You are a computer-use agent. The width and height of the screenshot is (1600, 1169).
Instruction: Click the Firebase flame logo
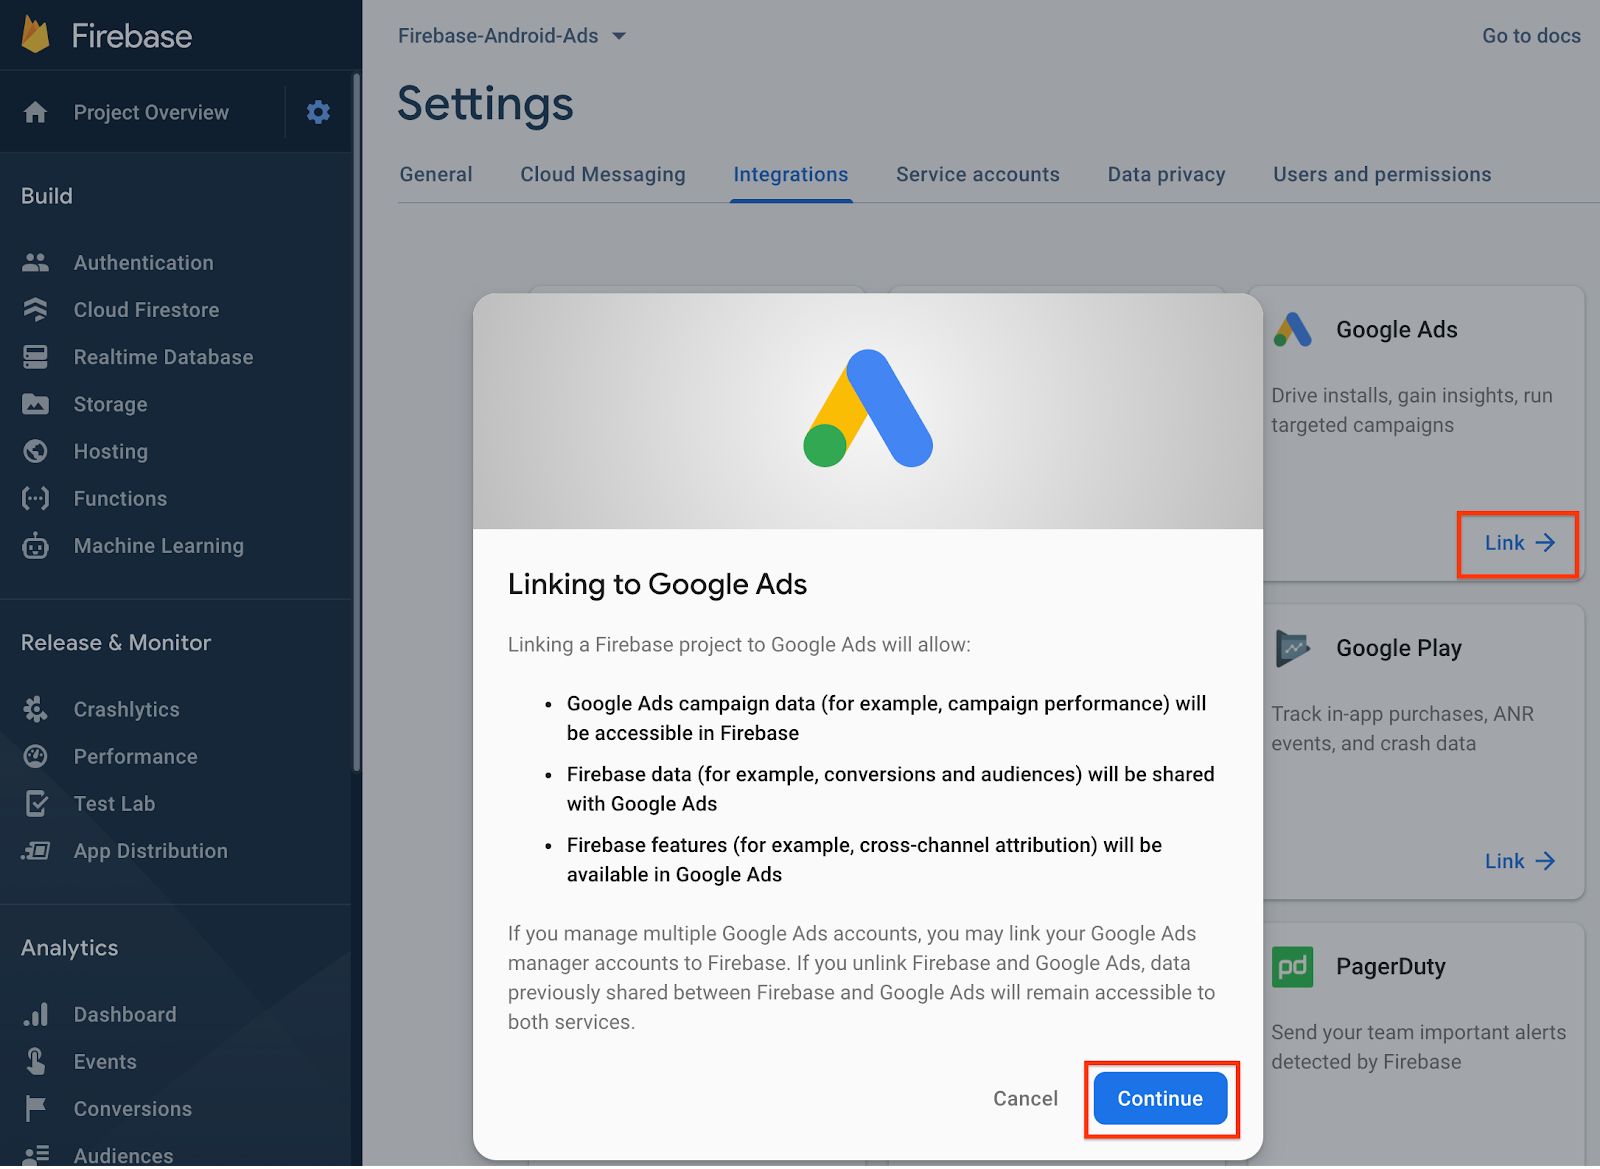click(35, 35)
